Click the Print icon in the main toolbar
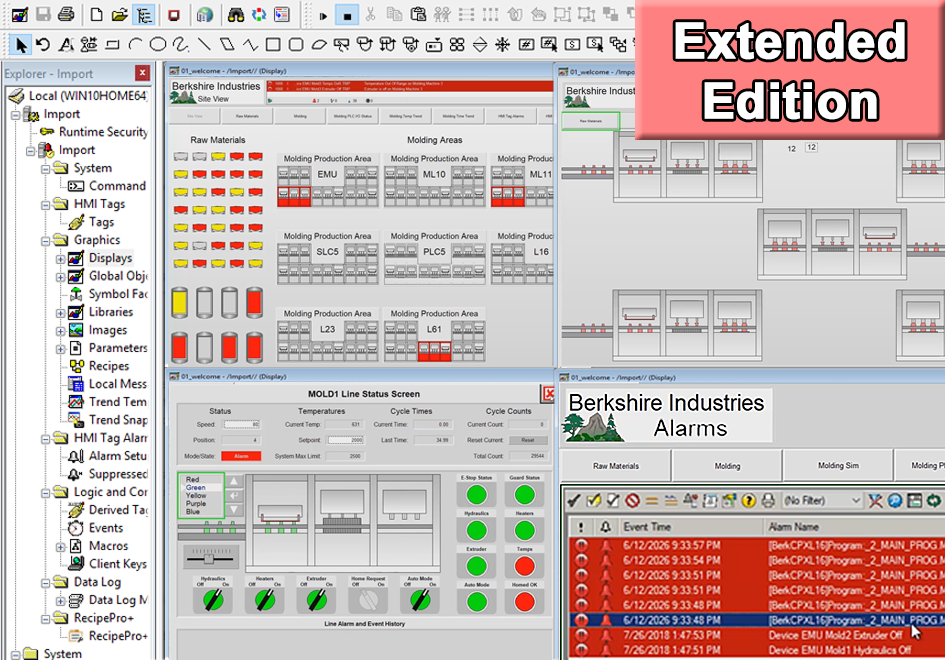The image size is (945, 660). 65,14
